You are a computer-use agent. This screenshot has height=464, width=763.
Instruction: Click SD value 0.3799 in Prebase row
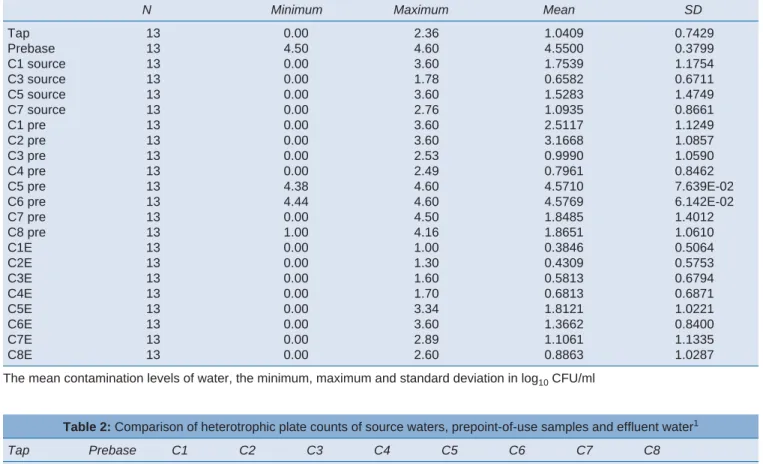(694, 49)
